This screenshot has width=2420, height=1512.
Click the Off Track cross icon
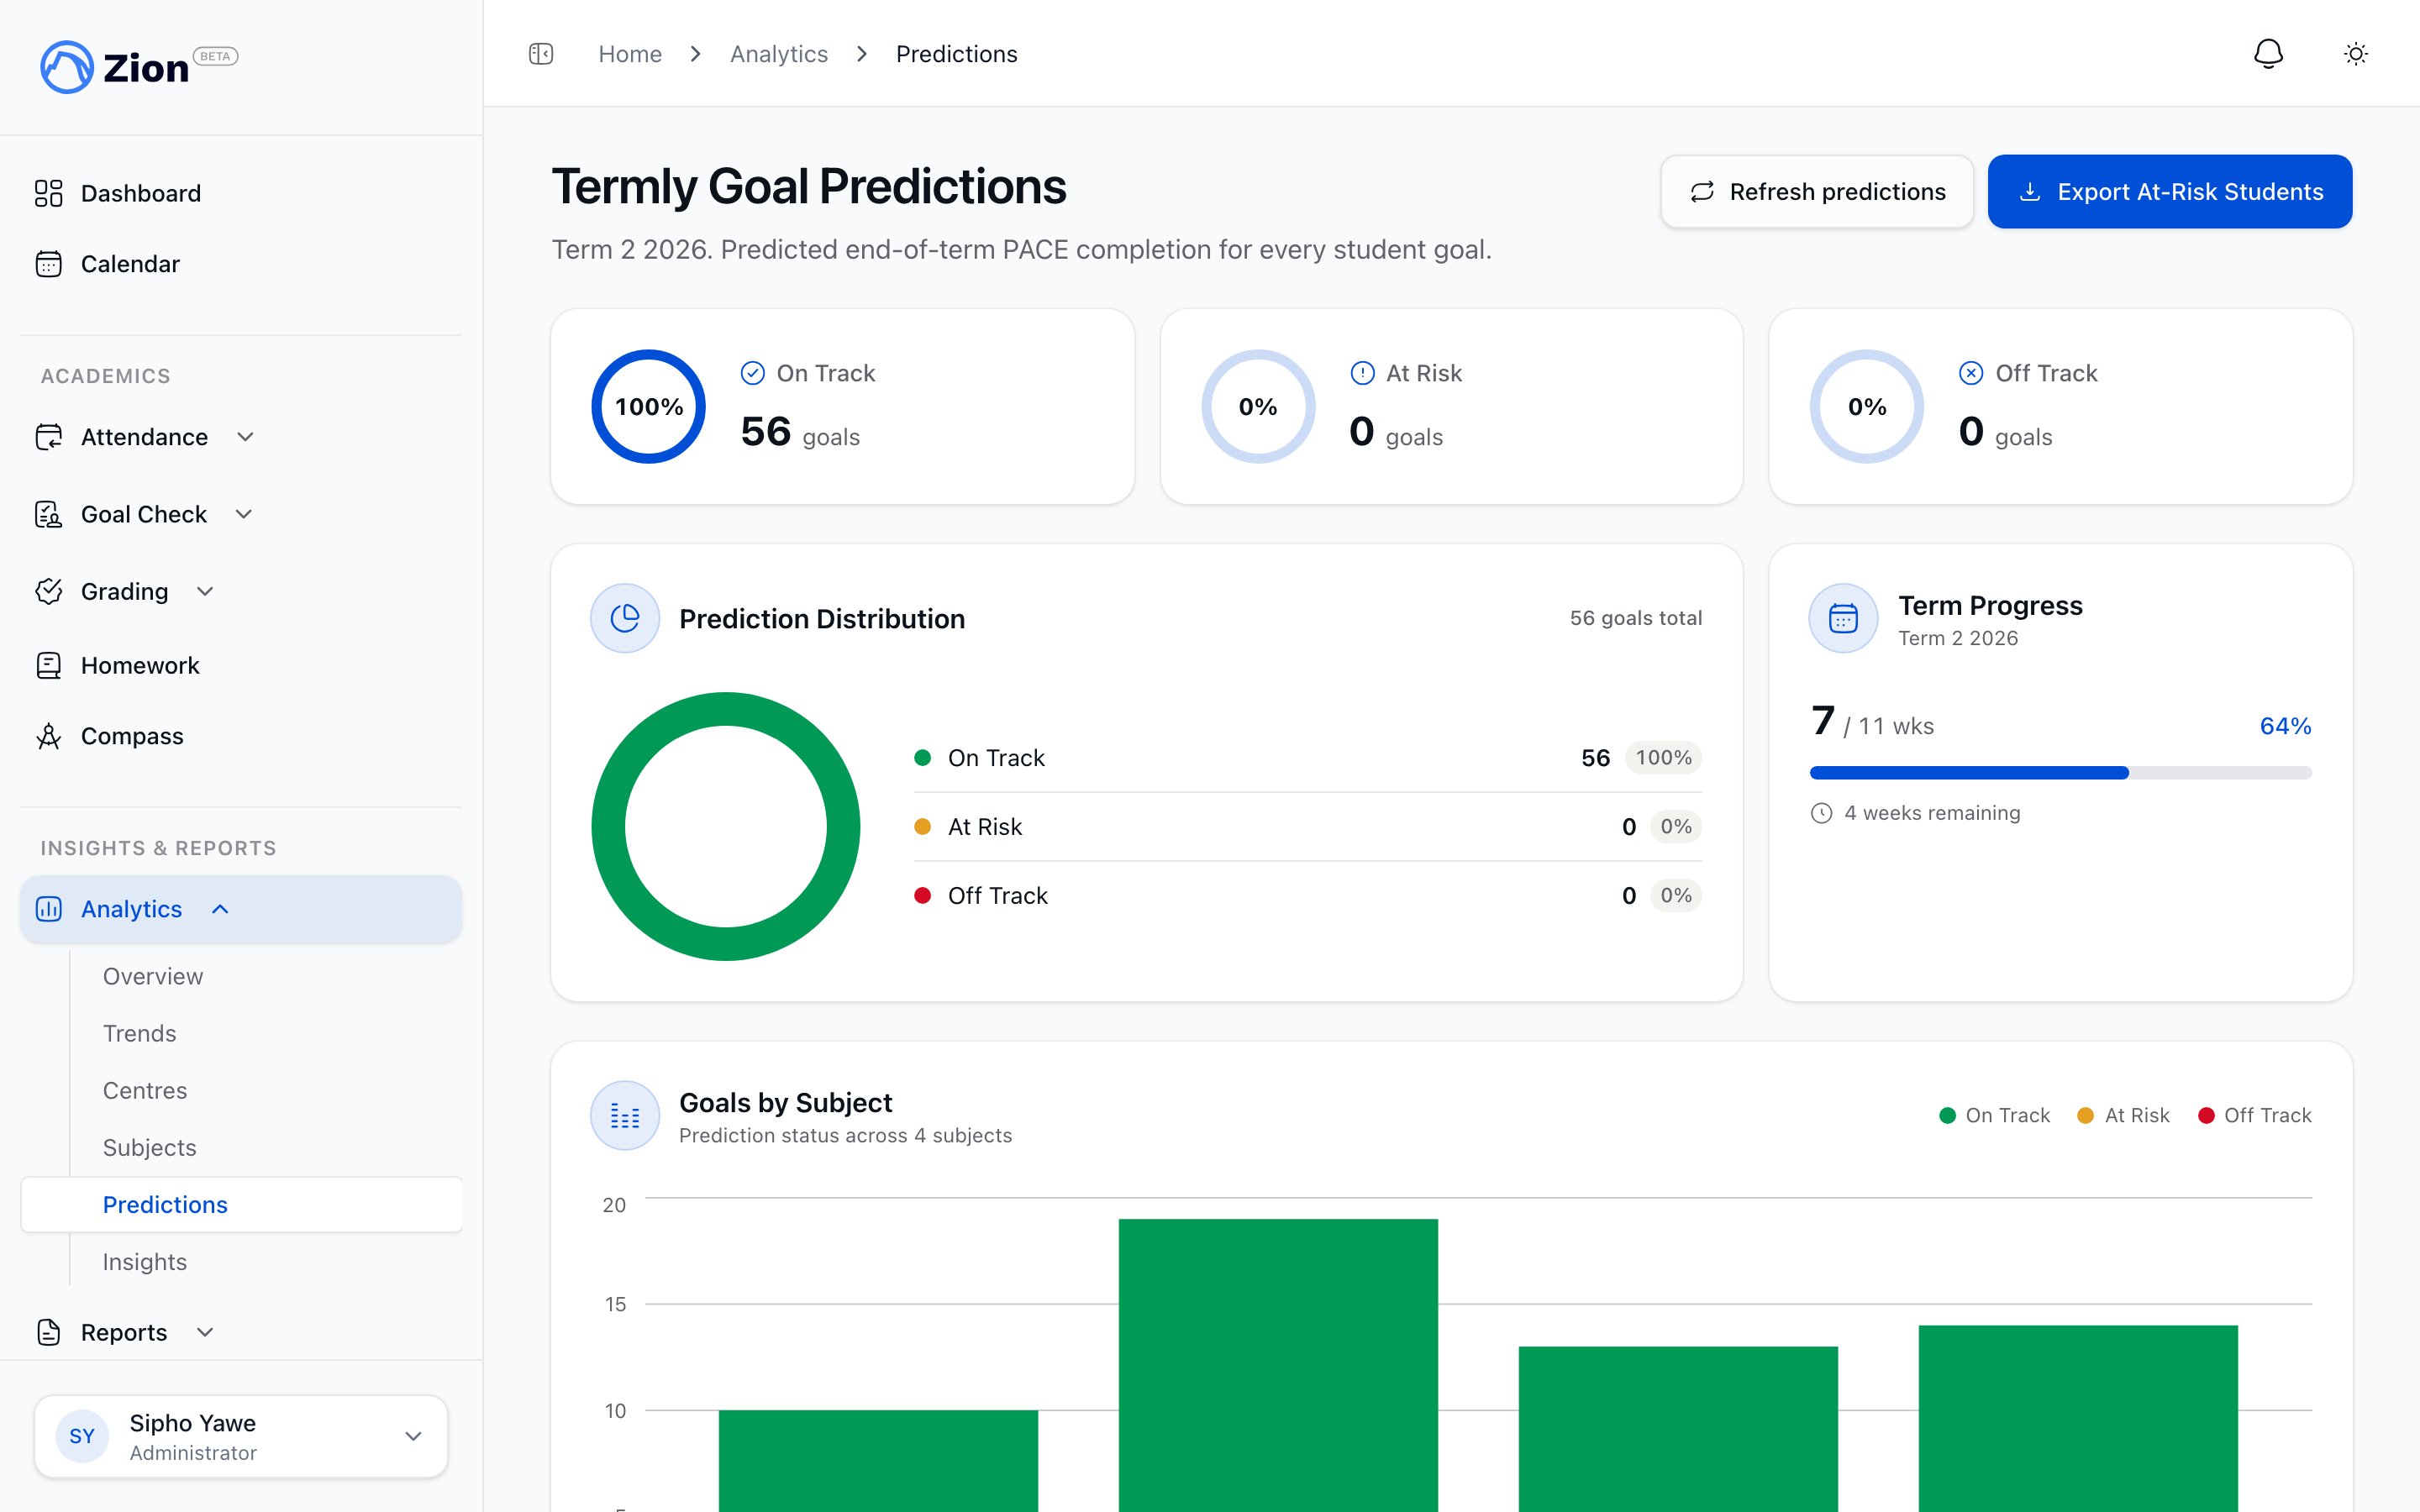point(1971,373)
